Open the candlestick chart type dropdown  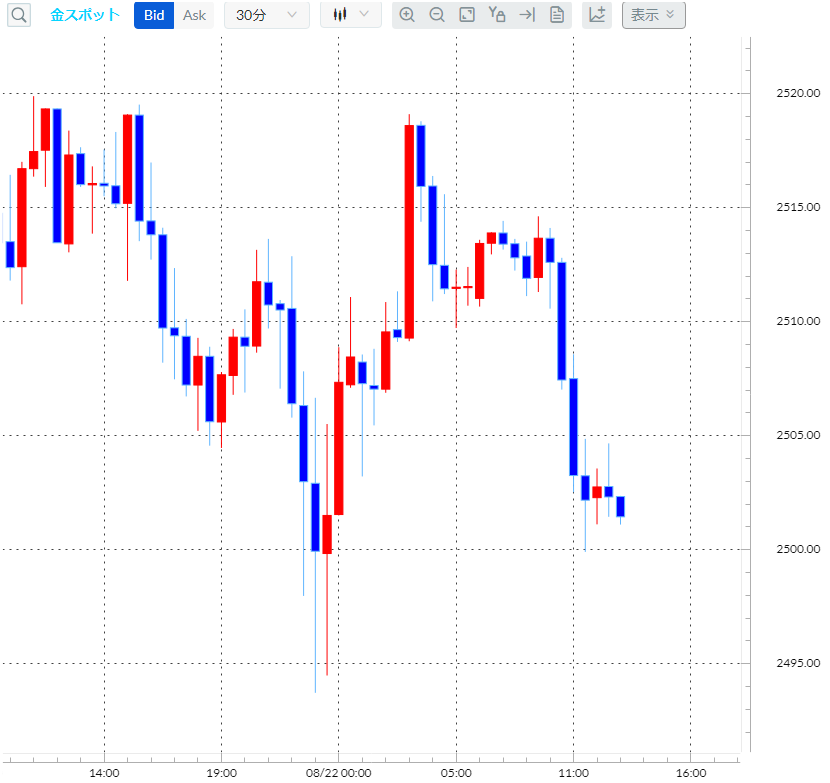[x=350, y=15]
